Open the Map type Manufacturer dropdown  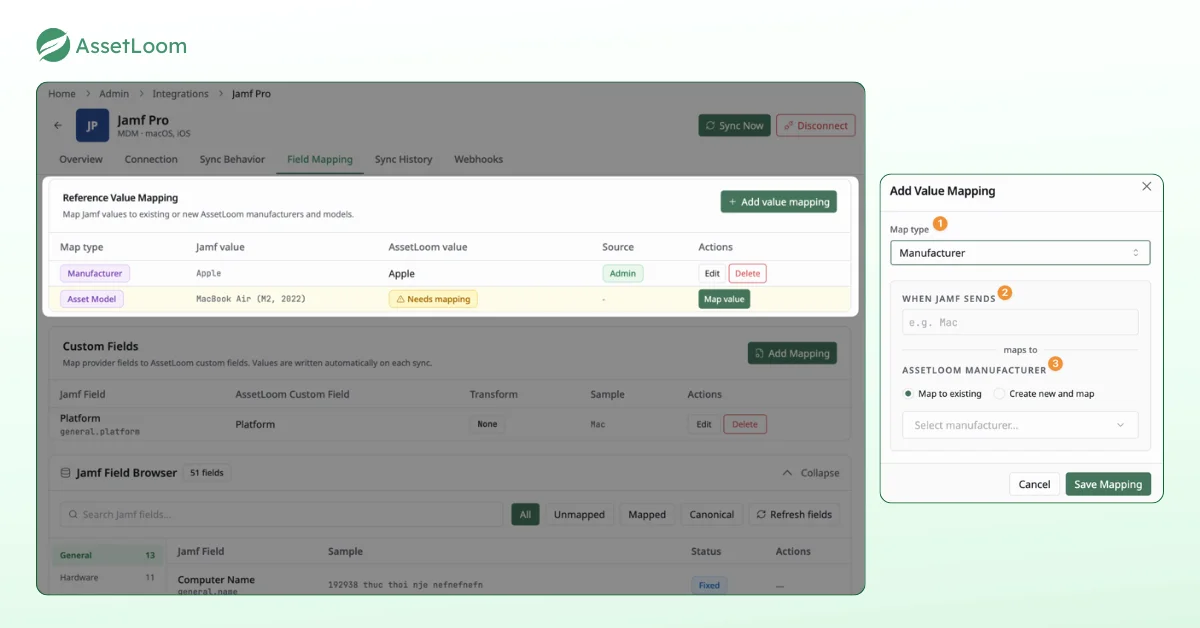click(1020, 253)
